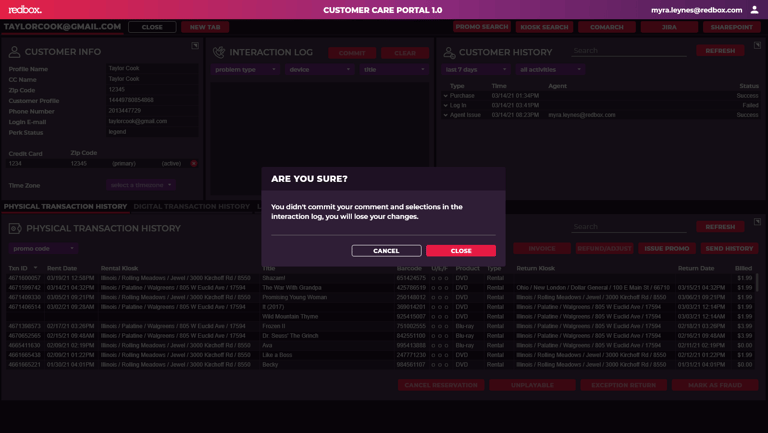Open Promo Search
This screenshot has width=768, height=433.
coord(482,27)
